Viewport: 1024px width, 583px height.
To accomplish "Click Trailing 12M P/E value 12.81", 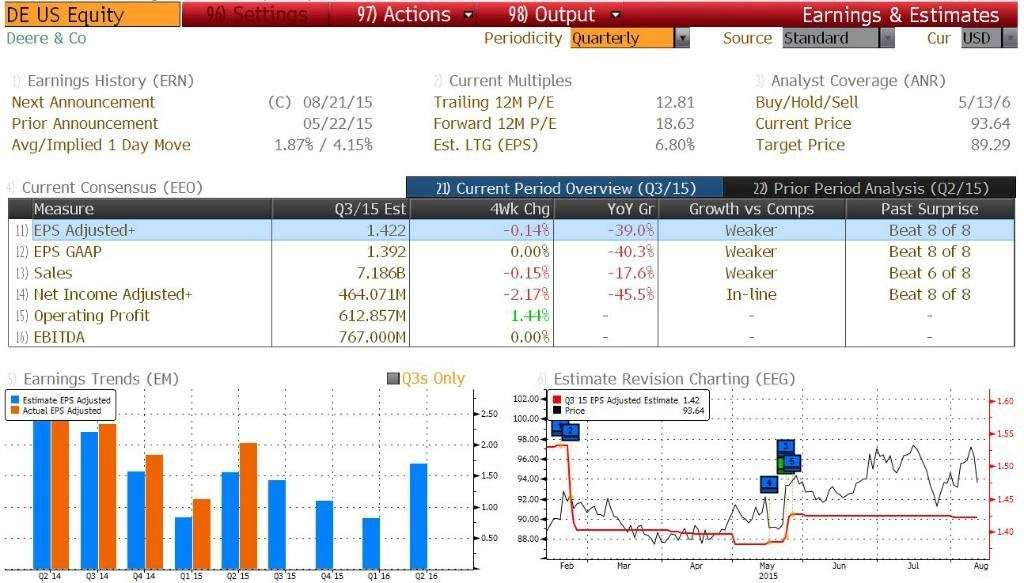I will point(675,102).
